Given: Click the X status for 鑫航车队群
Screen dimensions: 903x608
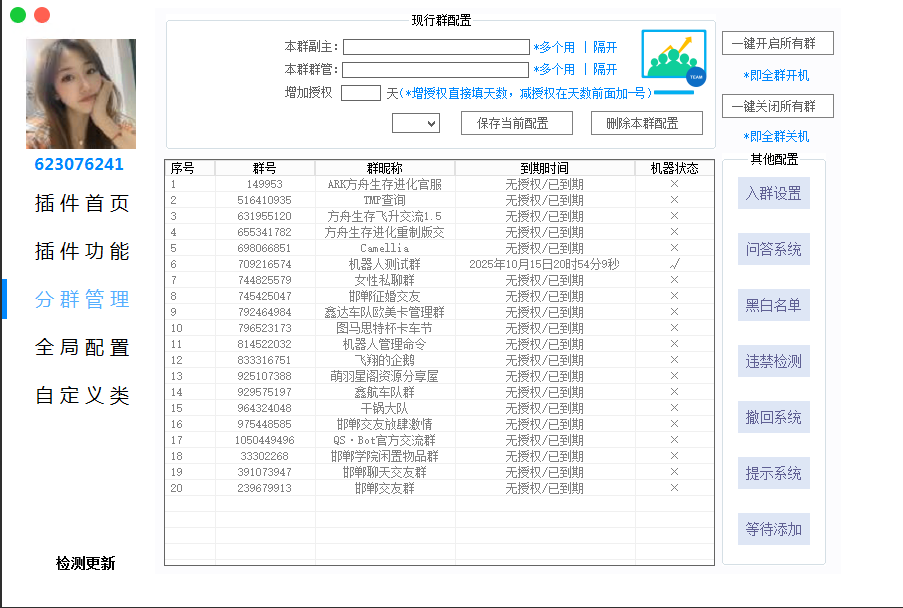Looking at the screenshot, I should pos(674,392).
